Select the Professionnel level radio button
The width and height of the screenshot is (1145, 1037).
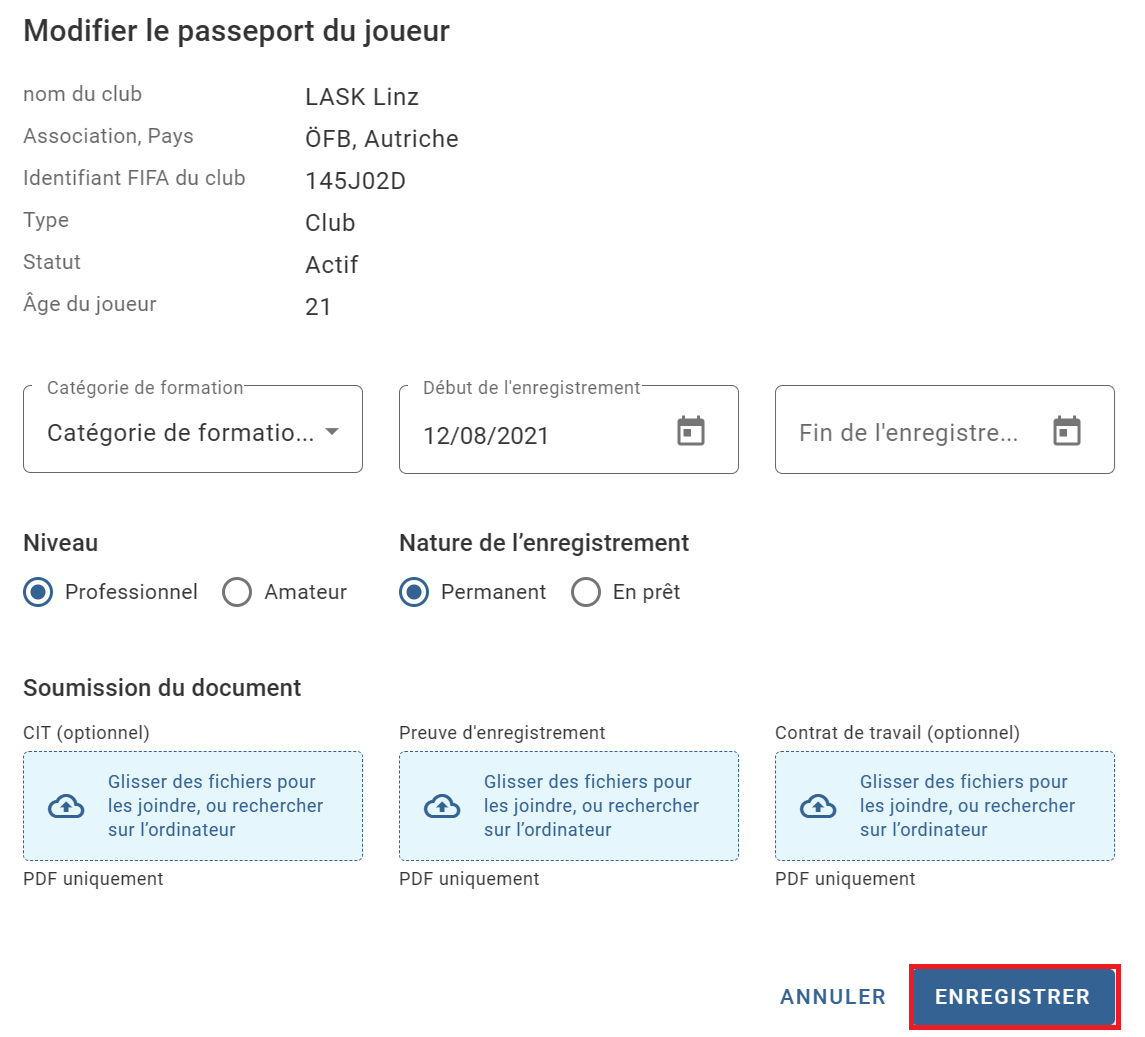pyautogui.click(x=38, y=592)
